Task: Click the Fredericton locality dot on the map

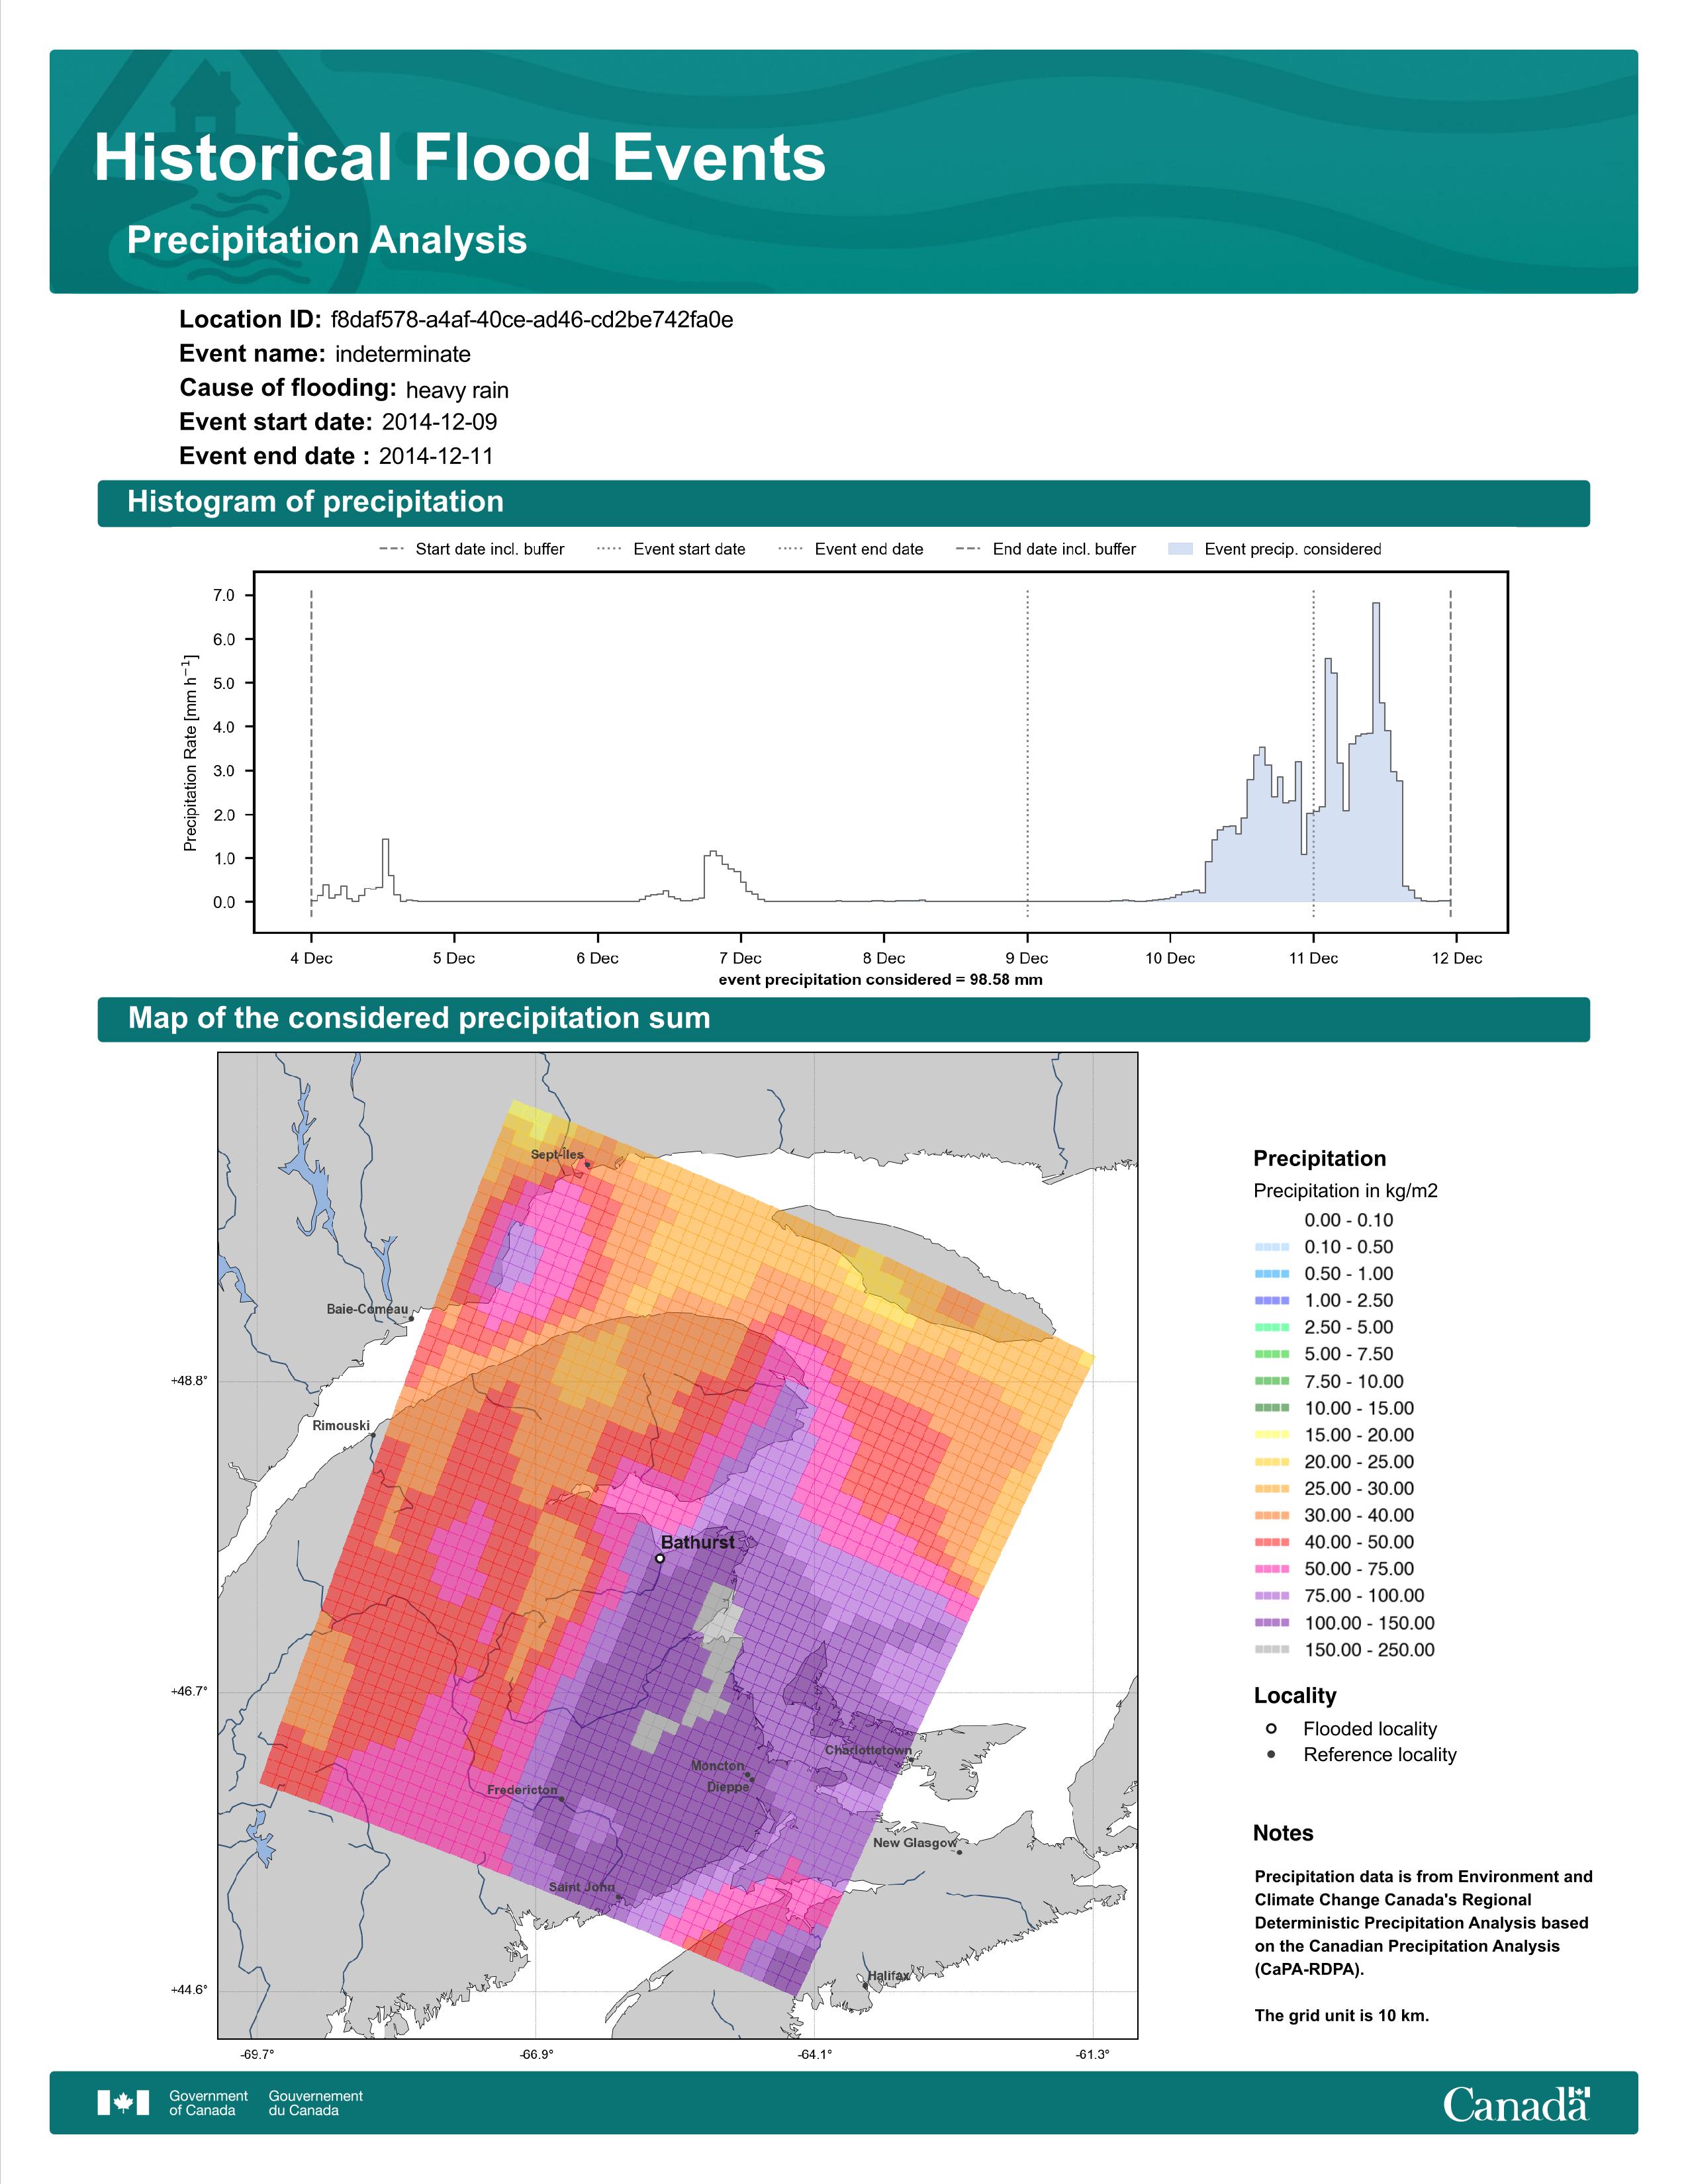Action: point(562,1799)
